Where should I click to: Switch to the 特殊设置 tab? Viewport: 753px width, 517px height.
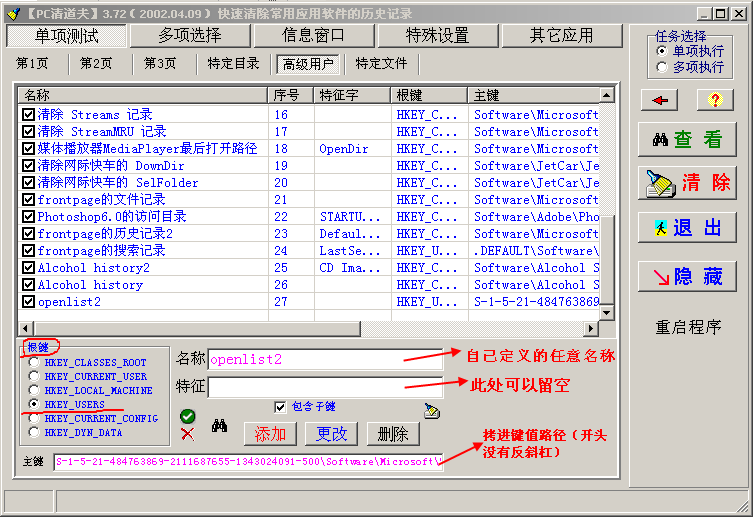[437, 35]
